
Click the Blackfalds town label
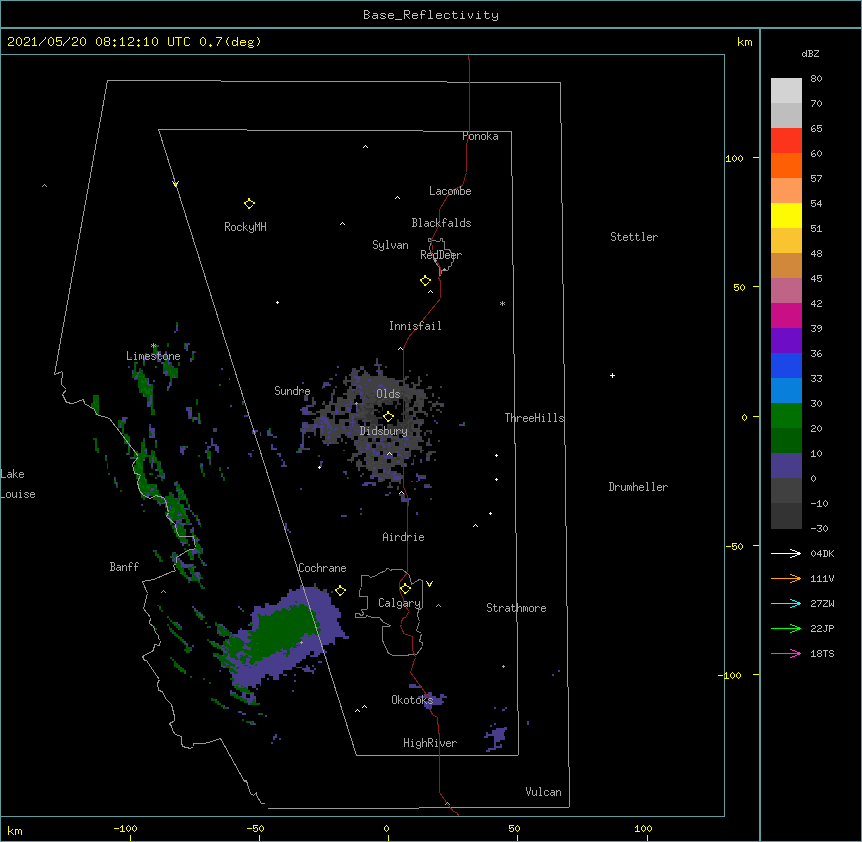[441, 223]
